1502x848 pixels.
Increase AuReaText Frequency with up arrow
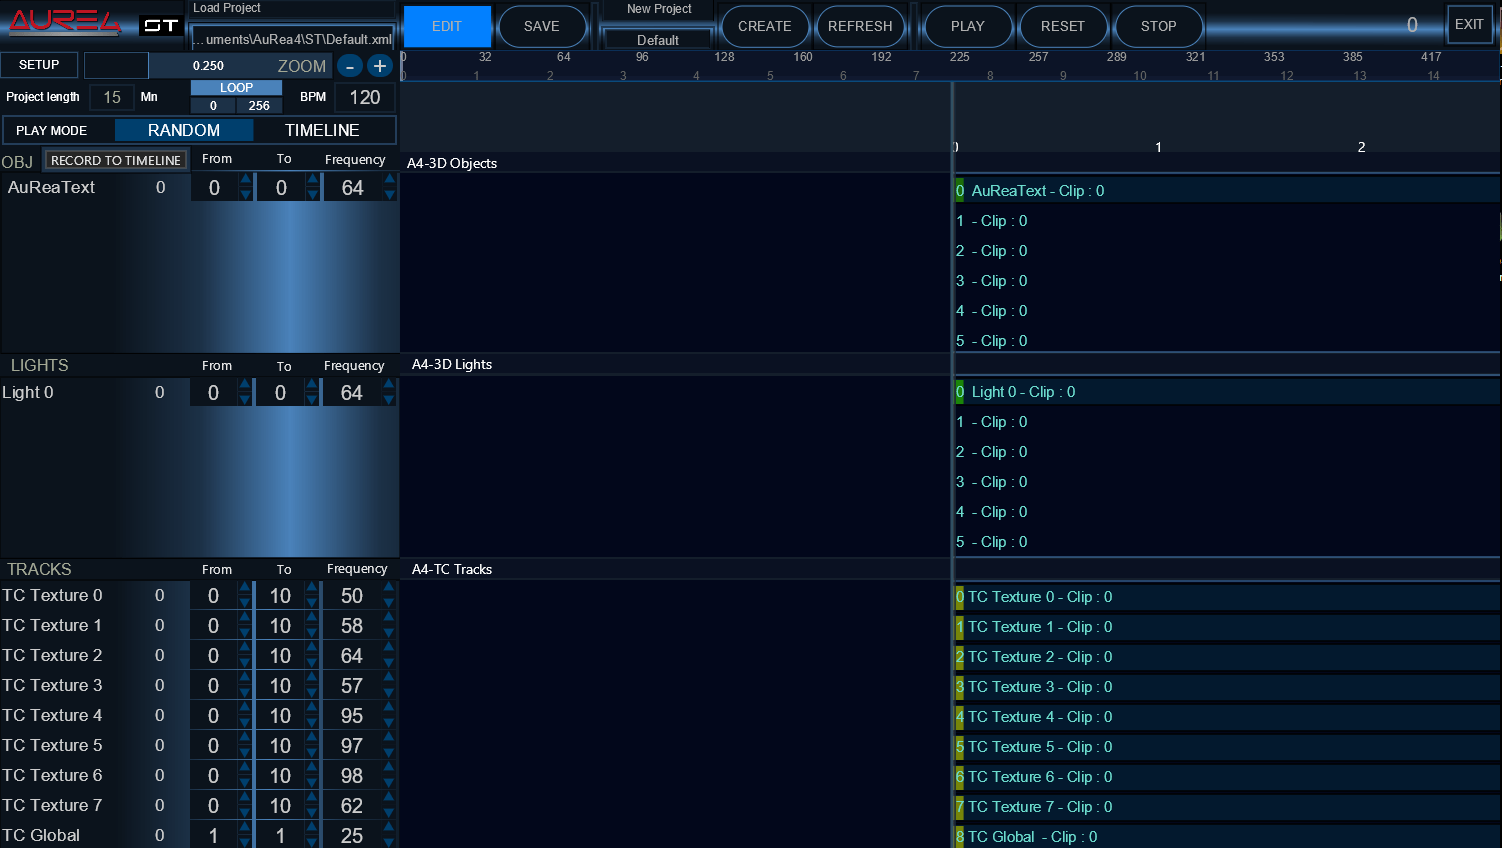(389, 180)
